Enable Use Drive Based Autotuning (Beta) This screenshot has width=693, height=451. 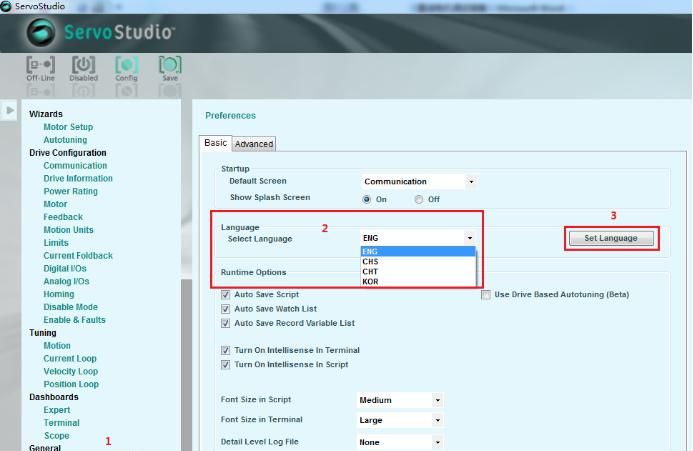coord(486,295)
